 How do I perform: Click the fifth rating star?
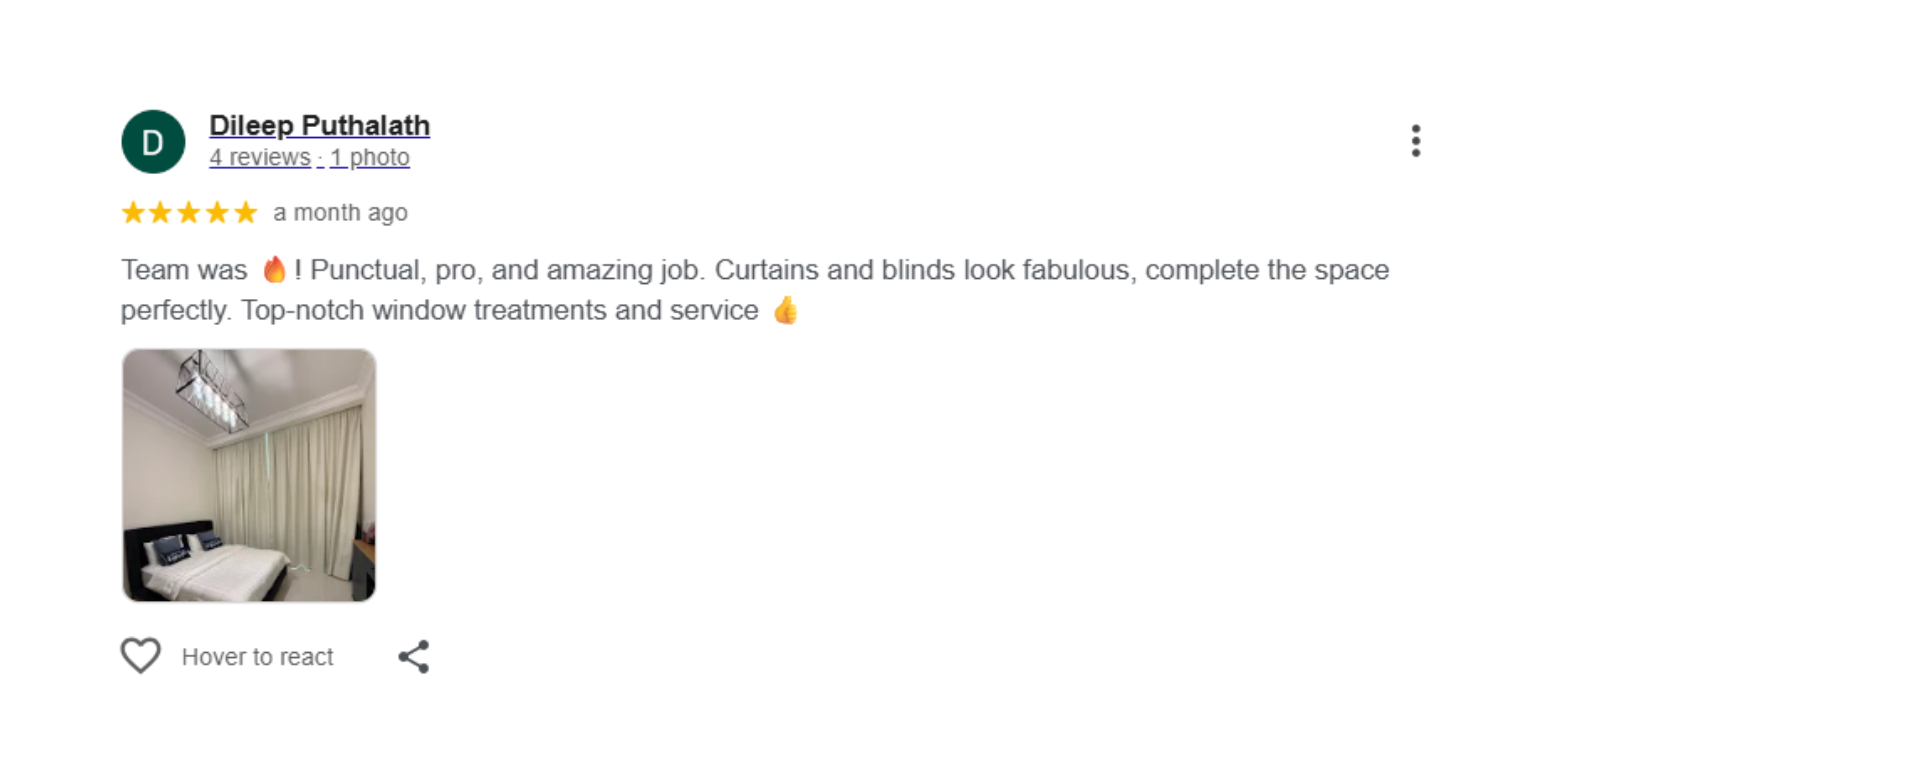click(246, 212)
